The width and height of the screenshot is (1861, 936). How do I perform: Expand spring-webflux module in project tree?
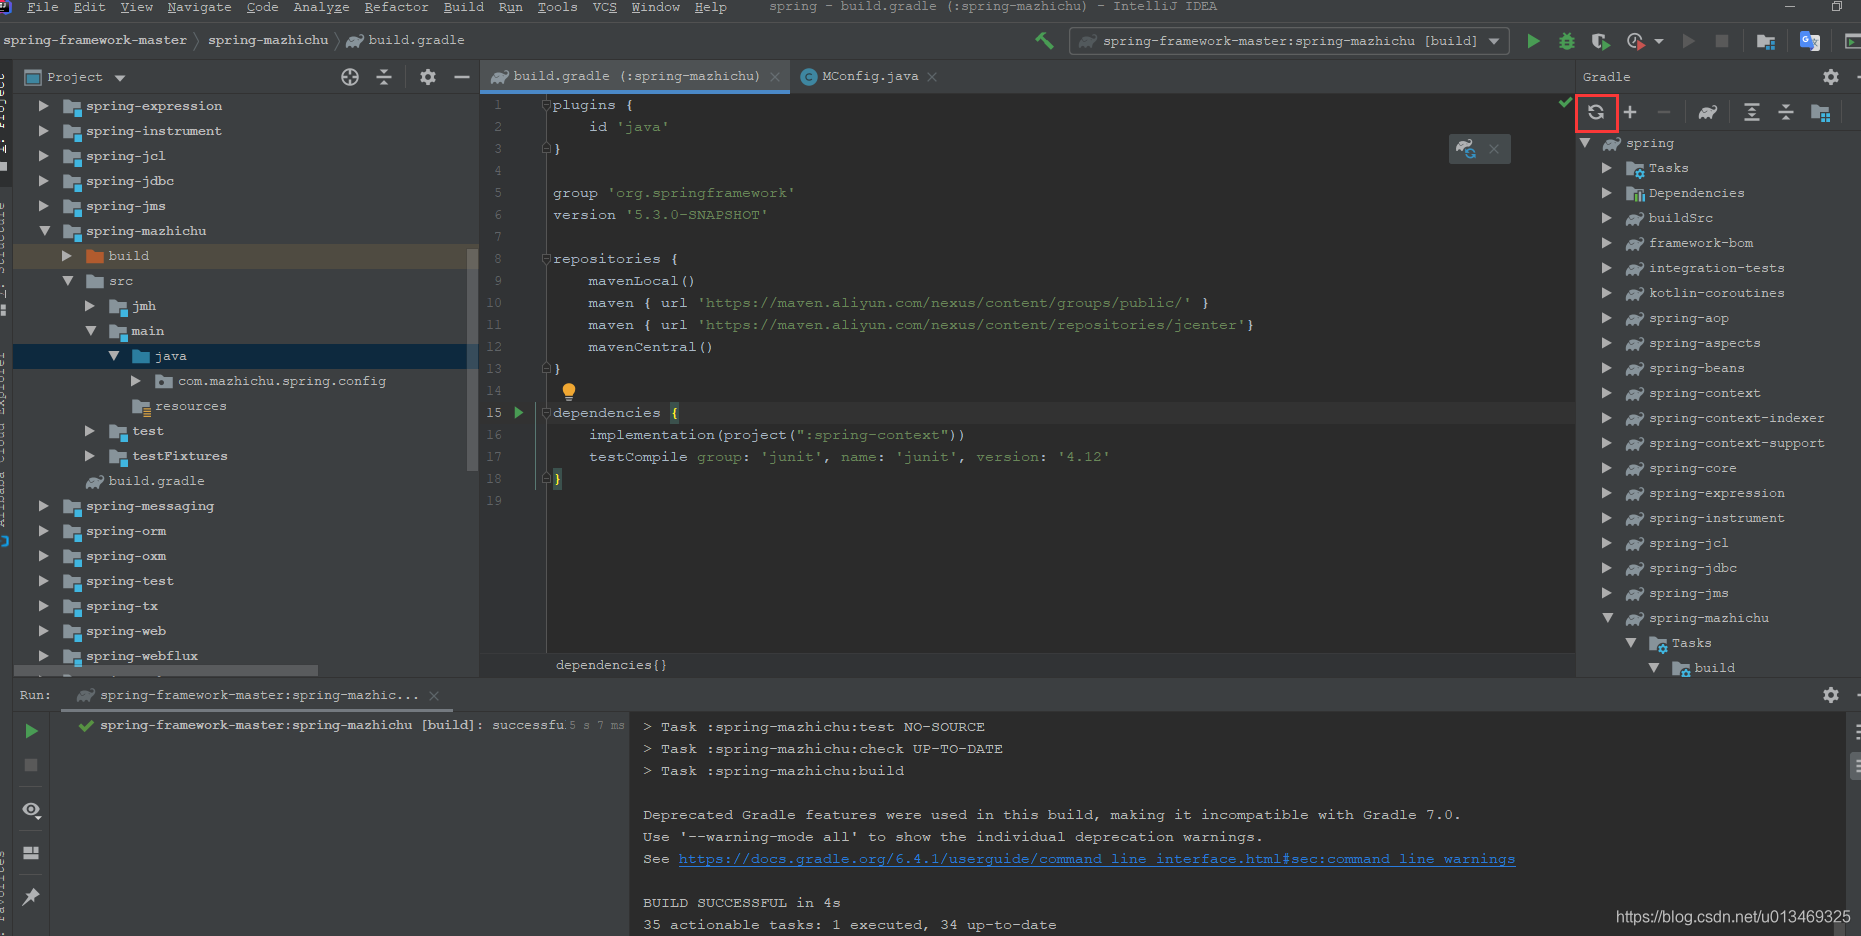pyautogui.click(x=43, y=655)
